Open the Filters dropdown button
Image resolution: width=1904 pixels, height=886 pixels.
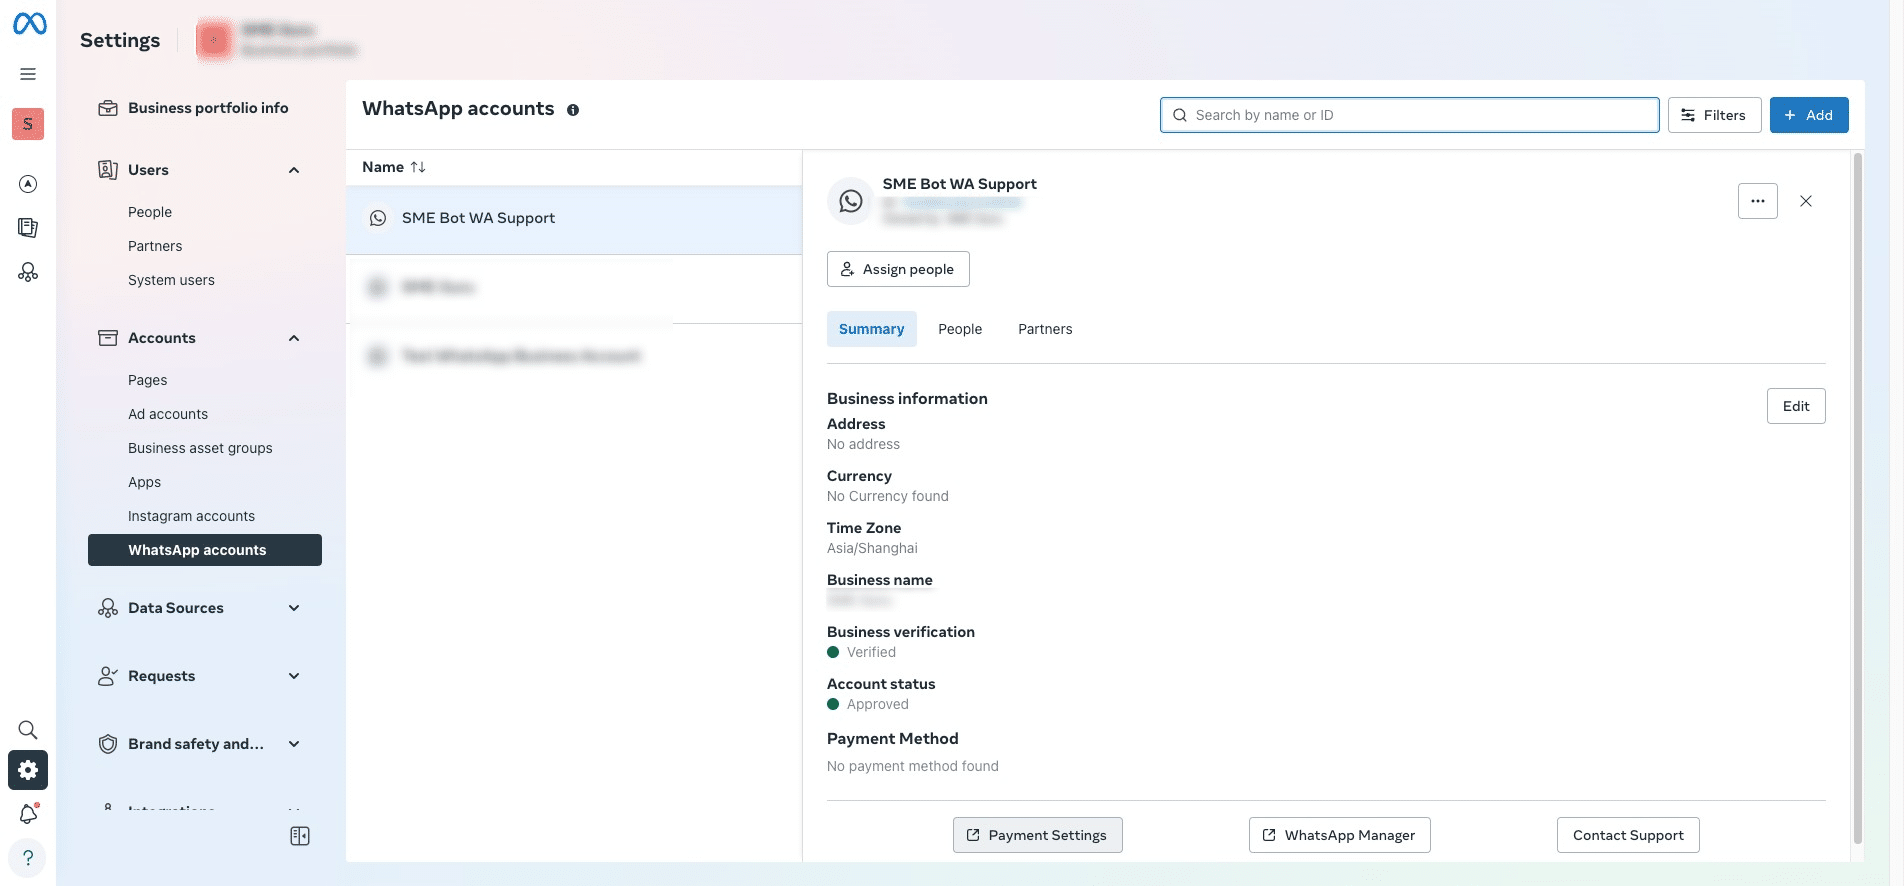(1714, 115)
